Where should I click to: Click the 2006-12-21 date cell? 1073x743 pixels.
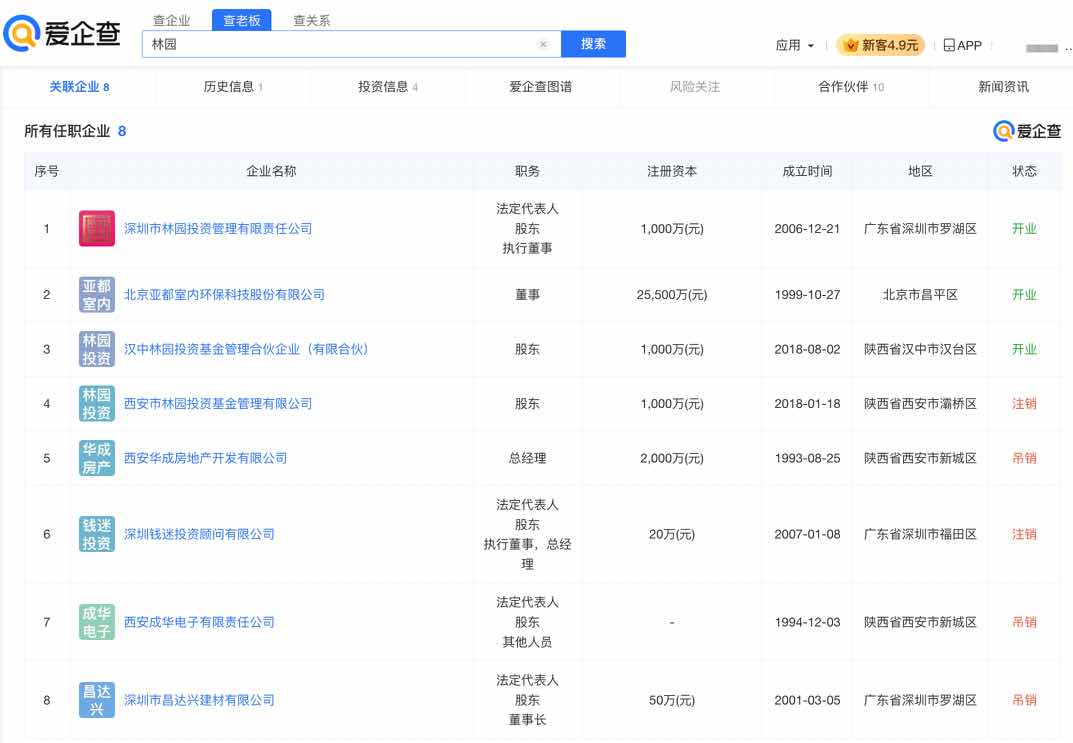point(807,229)
